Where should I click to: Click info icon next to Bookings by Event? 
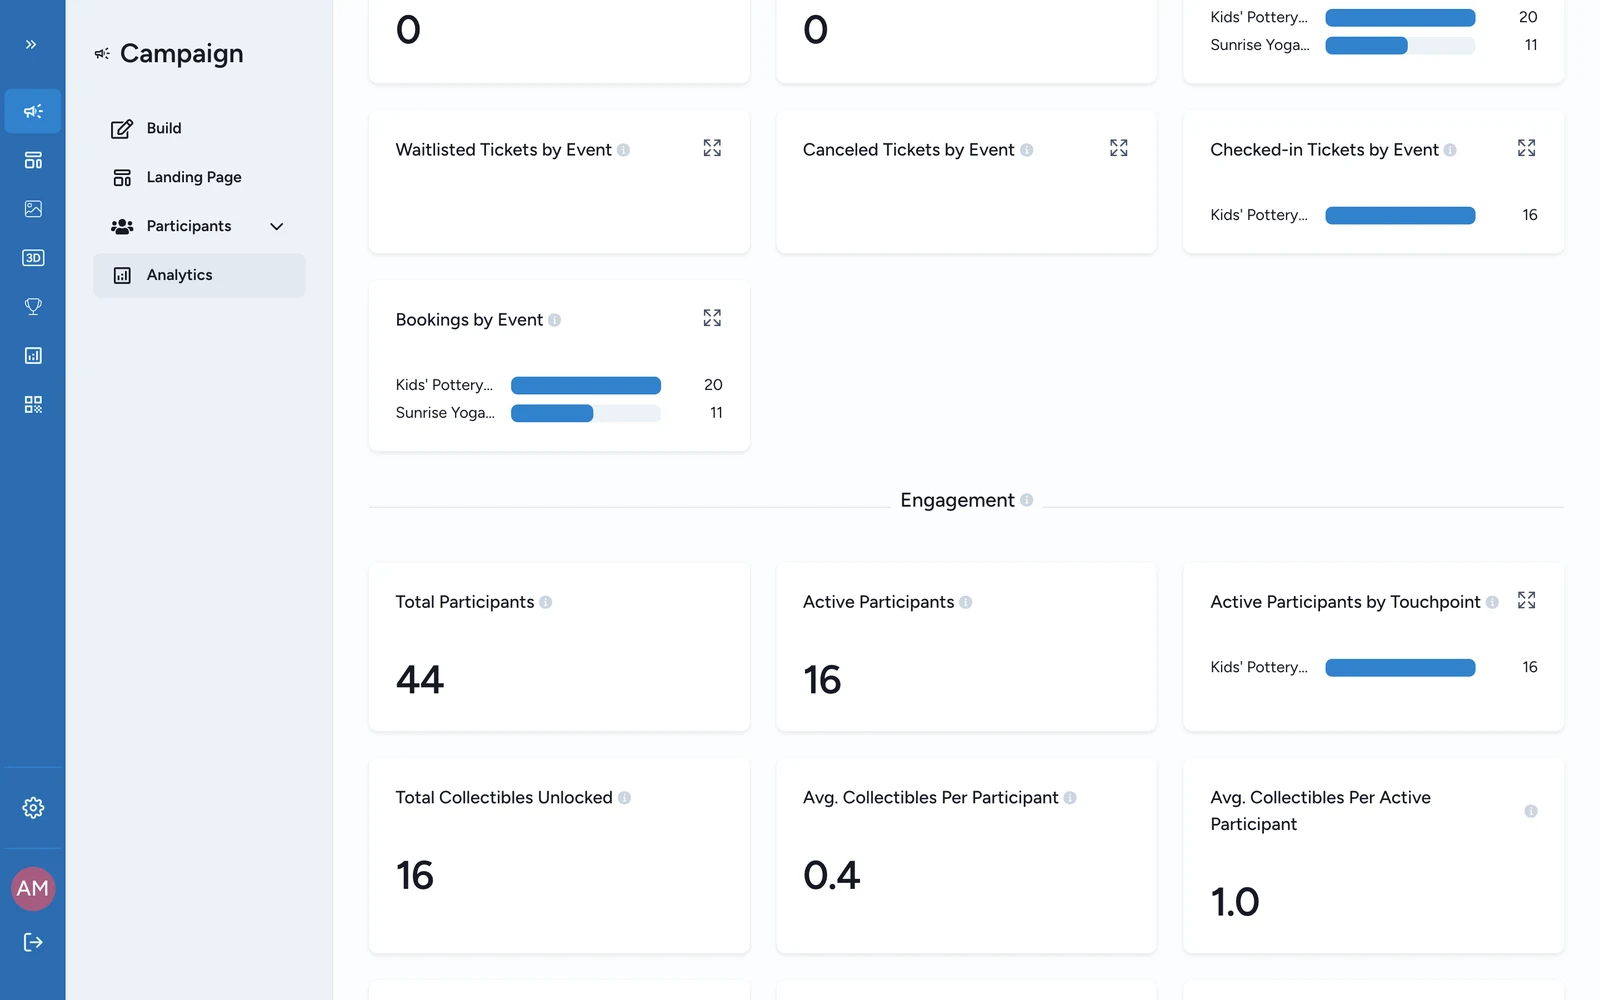click(x=554, y=320)
